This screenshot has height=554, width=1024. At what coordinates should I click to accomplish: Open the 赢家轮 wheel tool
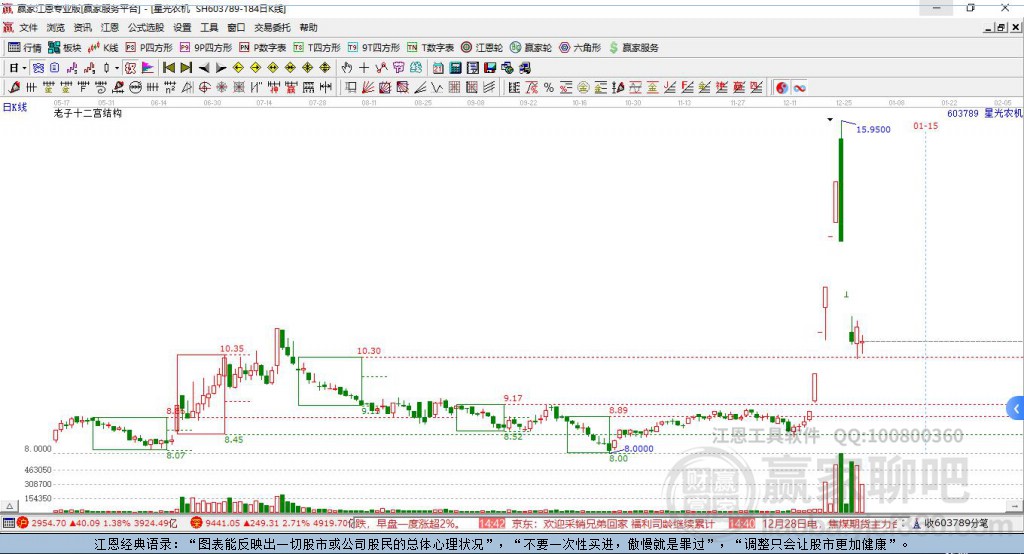pos(531,48)
